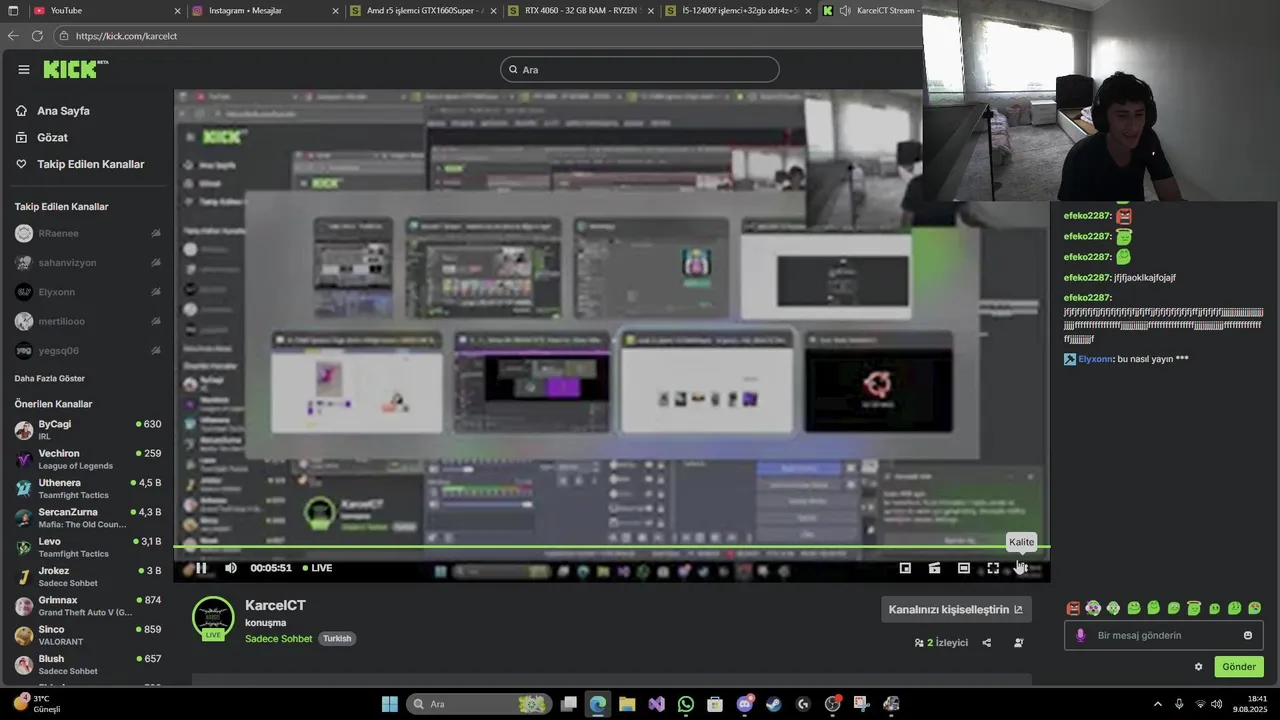This screenshot has height=720, width=1280.
Task: Toggle theater mode in the player
Action: (x=963, y=568)
